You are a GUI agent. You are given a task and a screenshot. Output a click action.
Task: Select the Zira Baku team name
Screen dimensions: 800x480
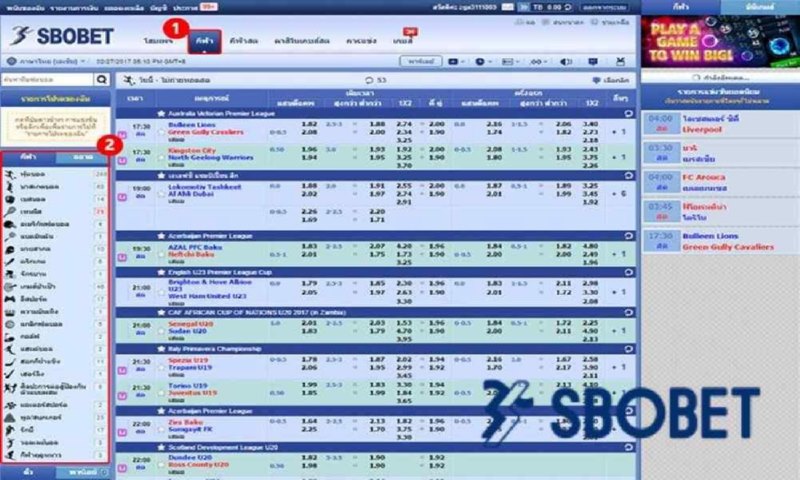coord(186,422)
